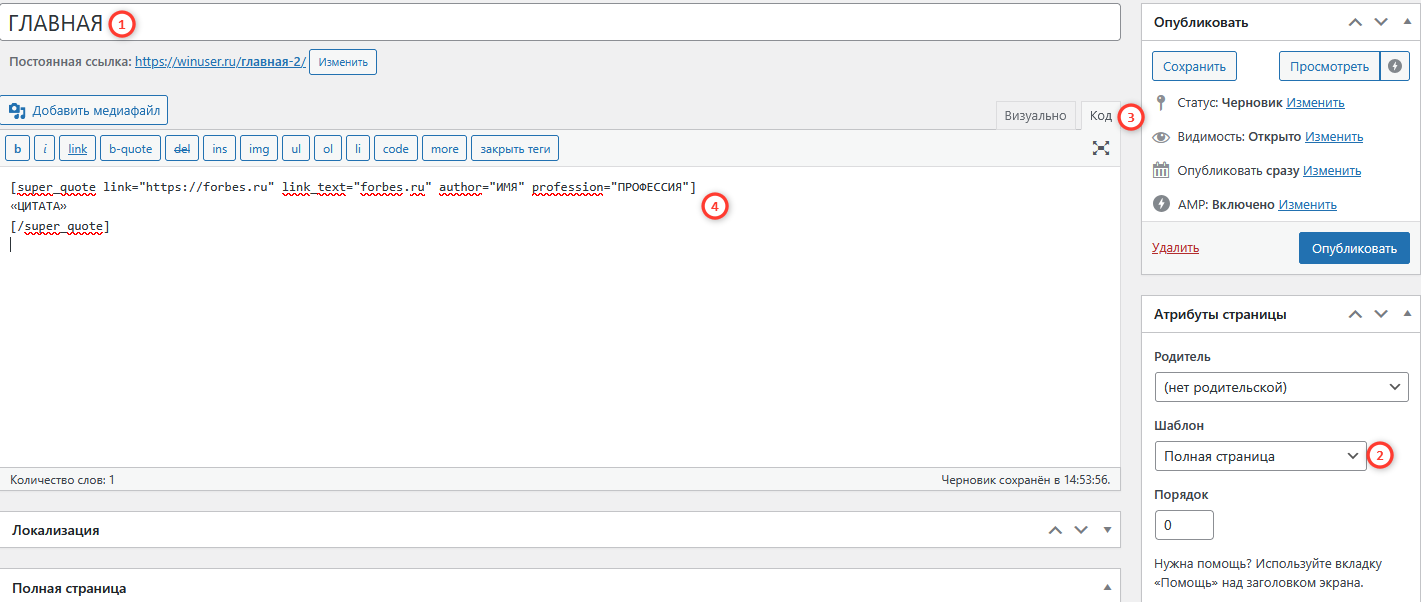This screenshot has height=602, width=1421.
Task: Click the AMP lightning preview icon
Action: point(1395,66)
